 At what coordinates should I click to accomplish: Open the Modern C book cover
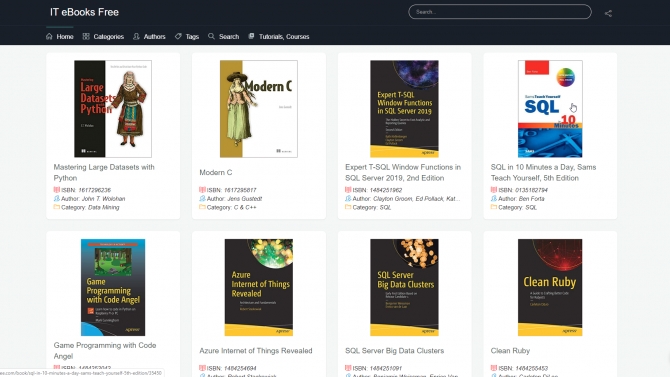tap(259, 109)
